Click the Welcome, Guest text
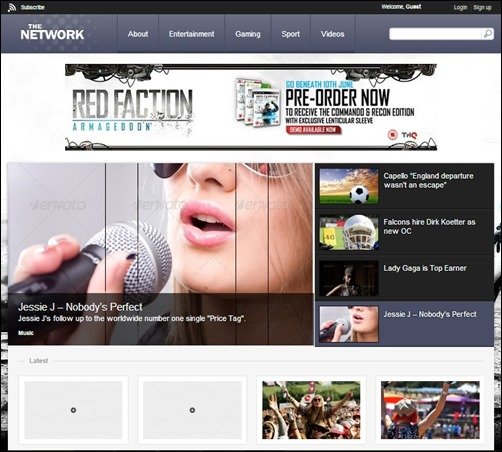 (401, 7)
